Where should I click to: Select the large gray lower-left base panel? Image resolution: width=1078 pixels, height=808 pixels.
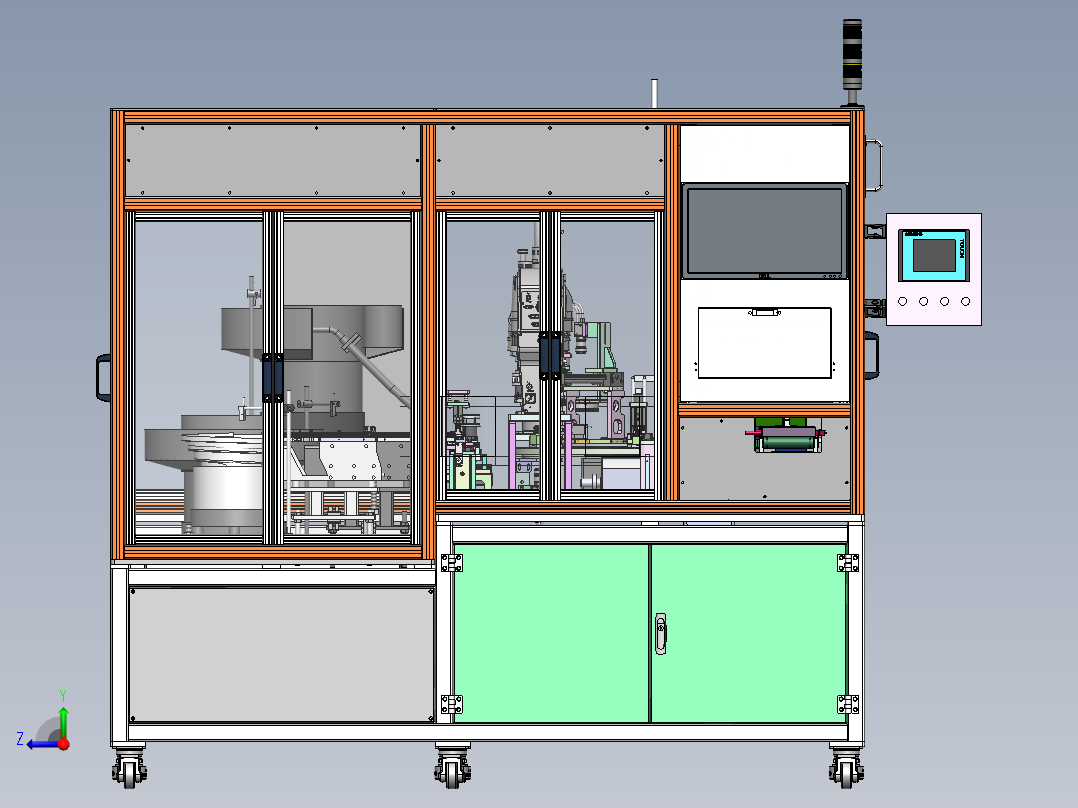click(281, 655)
